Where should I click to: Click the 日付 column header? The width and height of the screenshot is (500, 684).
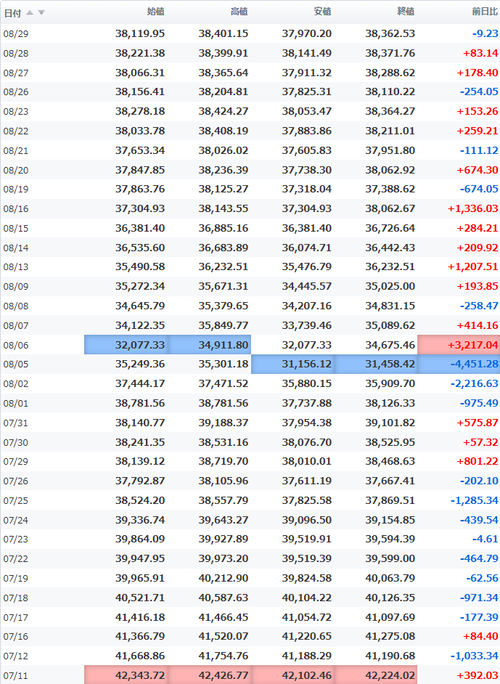pos(12,13)
